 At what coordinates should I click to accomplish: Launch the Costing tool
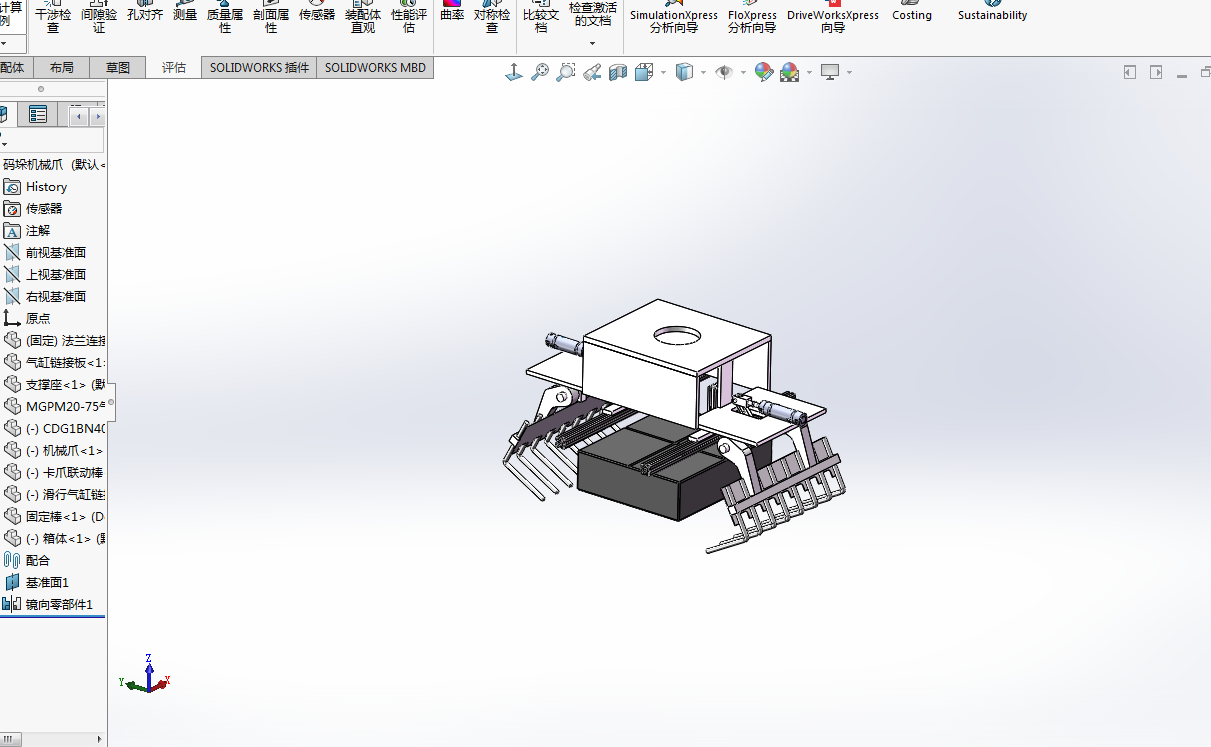(x=911, y=12)
